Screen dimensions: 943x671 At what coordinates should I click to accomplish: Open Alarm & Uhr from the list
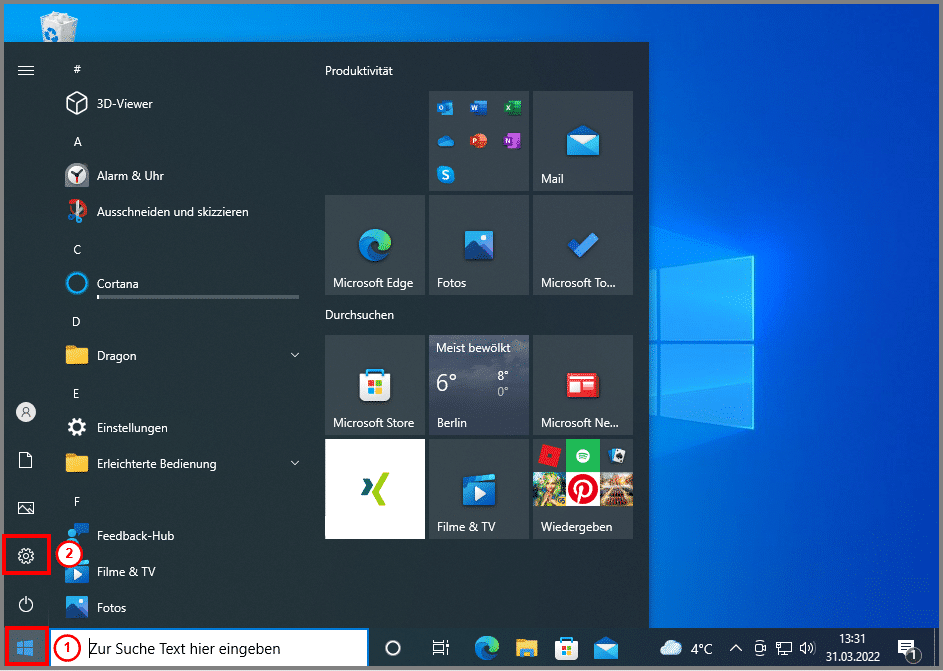click(129, 176)
